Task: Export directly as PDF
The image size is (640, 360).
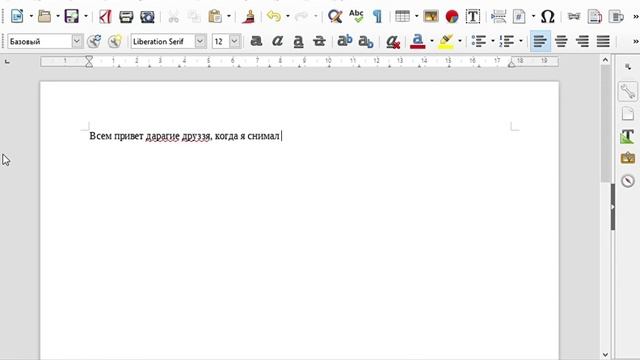Action: pyautogui.click(x=105, y=16)
